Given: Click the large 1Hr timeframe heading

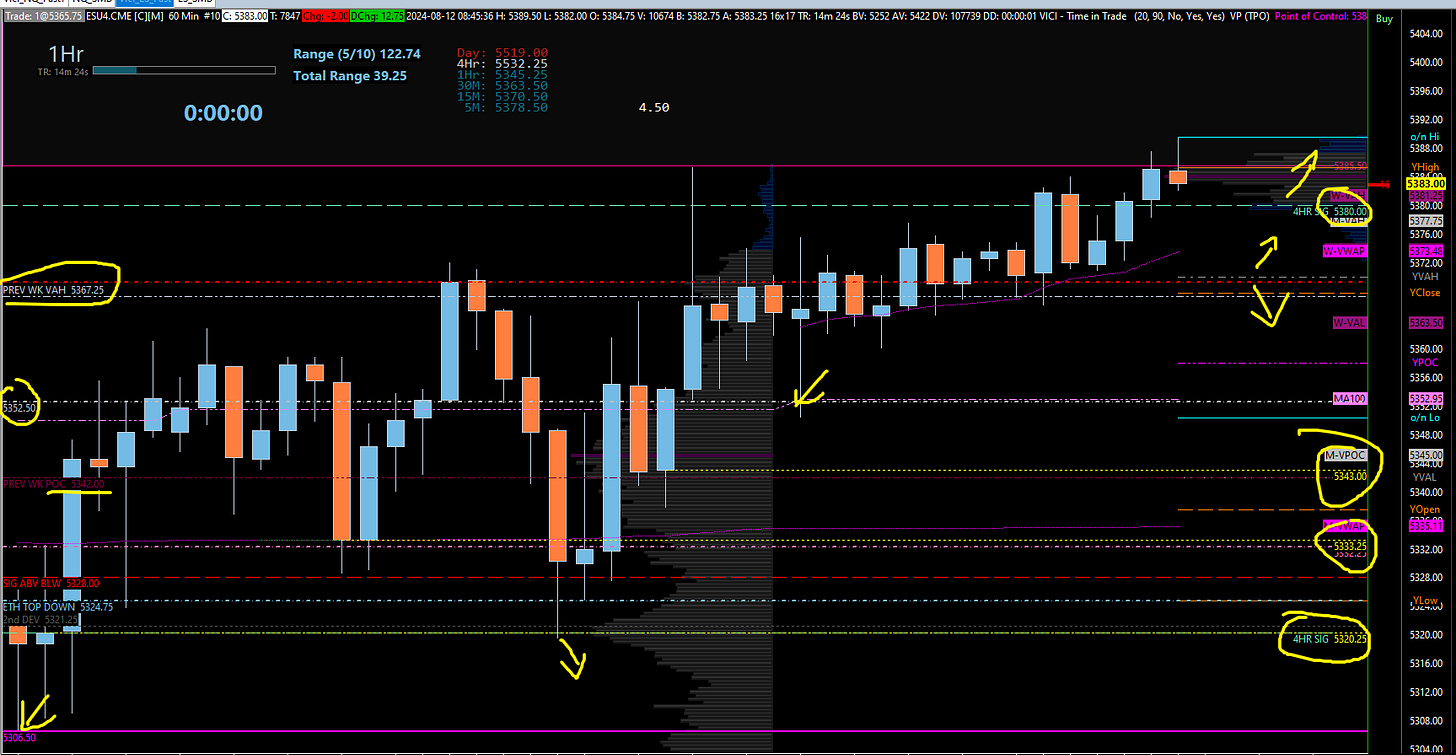Looking at the screenshot, I should pos(67,54).
